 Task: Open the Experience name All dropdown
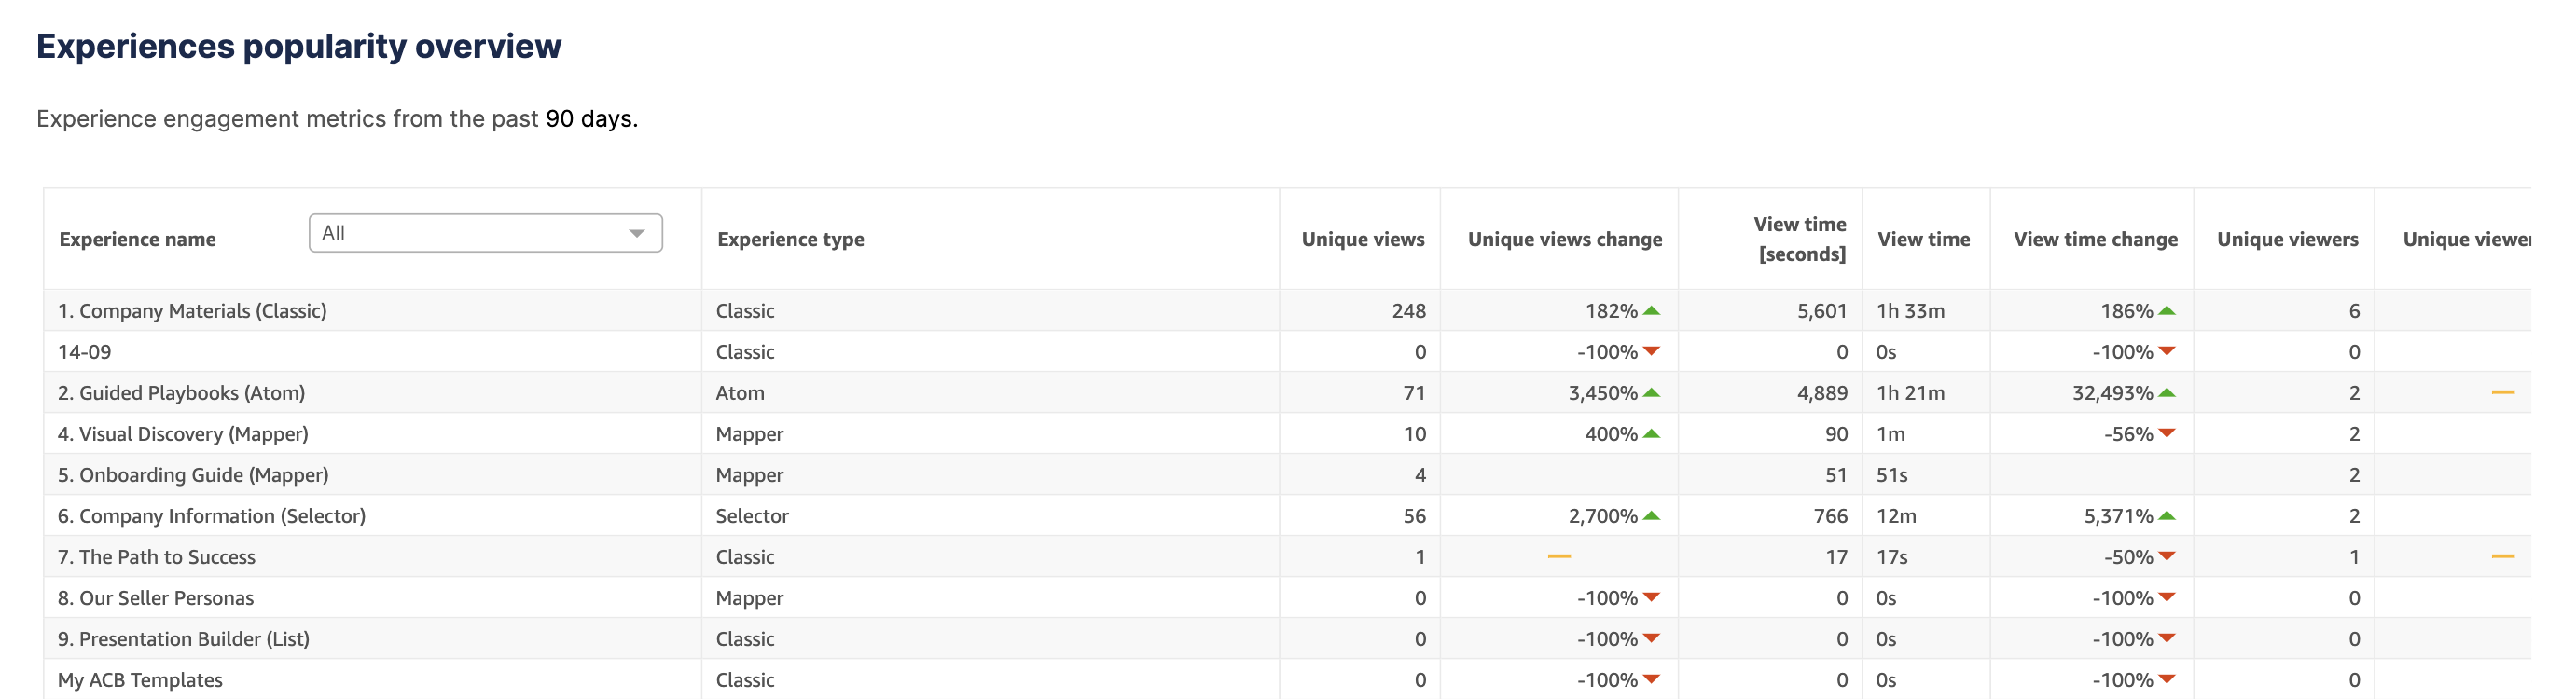pyautogui.click(x=484, y=233)
